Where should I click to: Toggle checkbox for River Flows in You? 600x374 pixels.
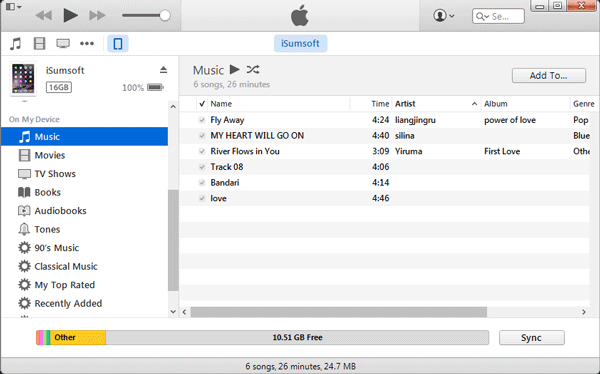(x=202, y=151)
